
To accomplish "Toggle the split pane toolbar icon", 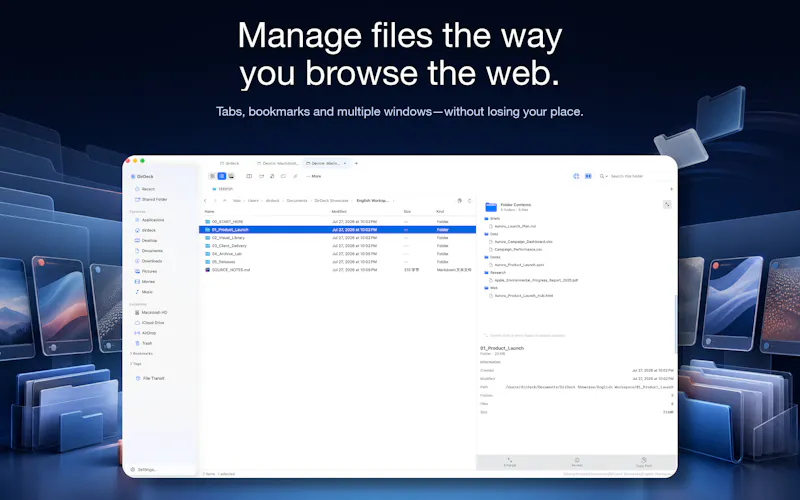I will point(249,176).
